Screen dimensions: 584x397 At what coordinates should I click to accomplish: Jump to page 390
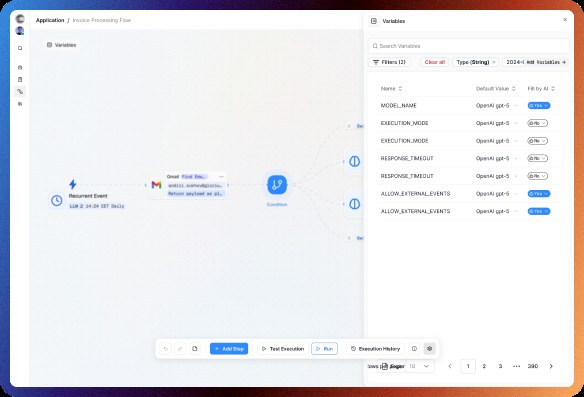coord(533,366)
